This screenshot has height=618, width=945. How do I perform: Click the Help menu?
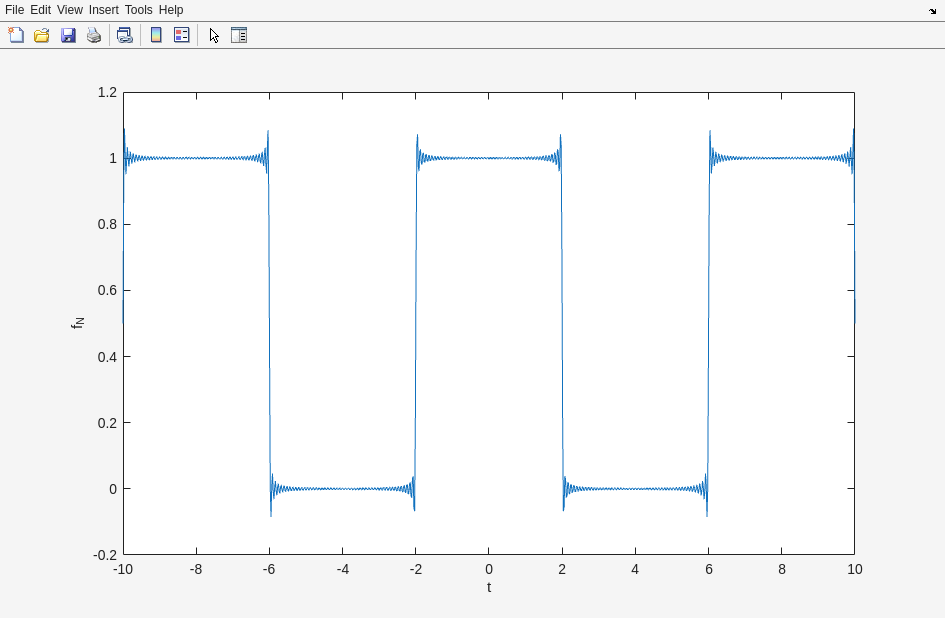[x=171, y=10]
